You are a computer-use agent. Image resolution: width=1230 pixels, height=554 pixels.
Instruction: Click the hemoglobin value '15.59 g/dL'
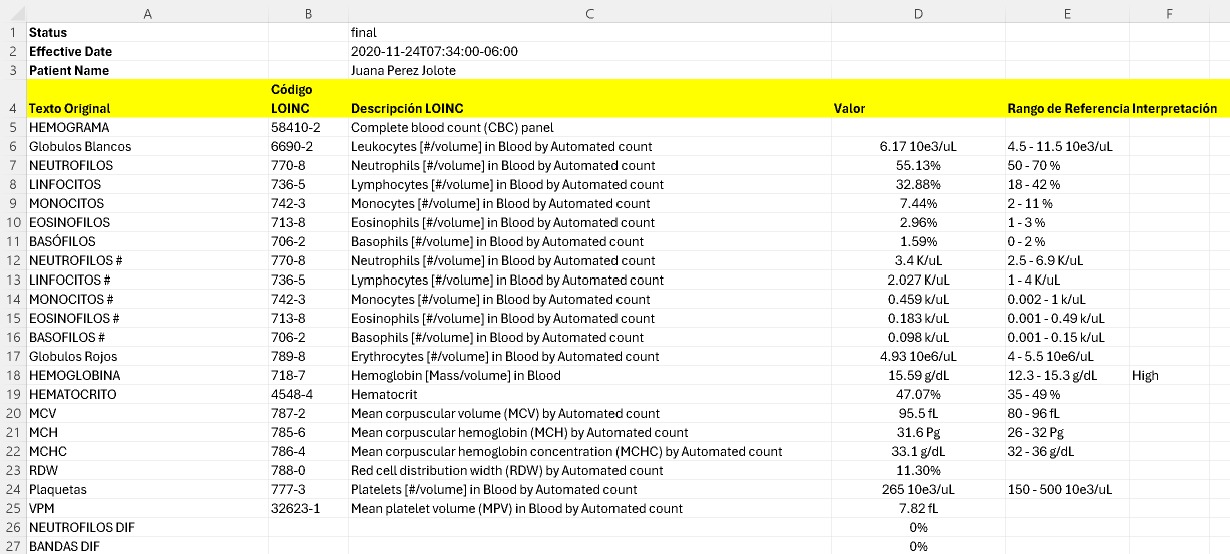click(x=918, y=376)
